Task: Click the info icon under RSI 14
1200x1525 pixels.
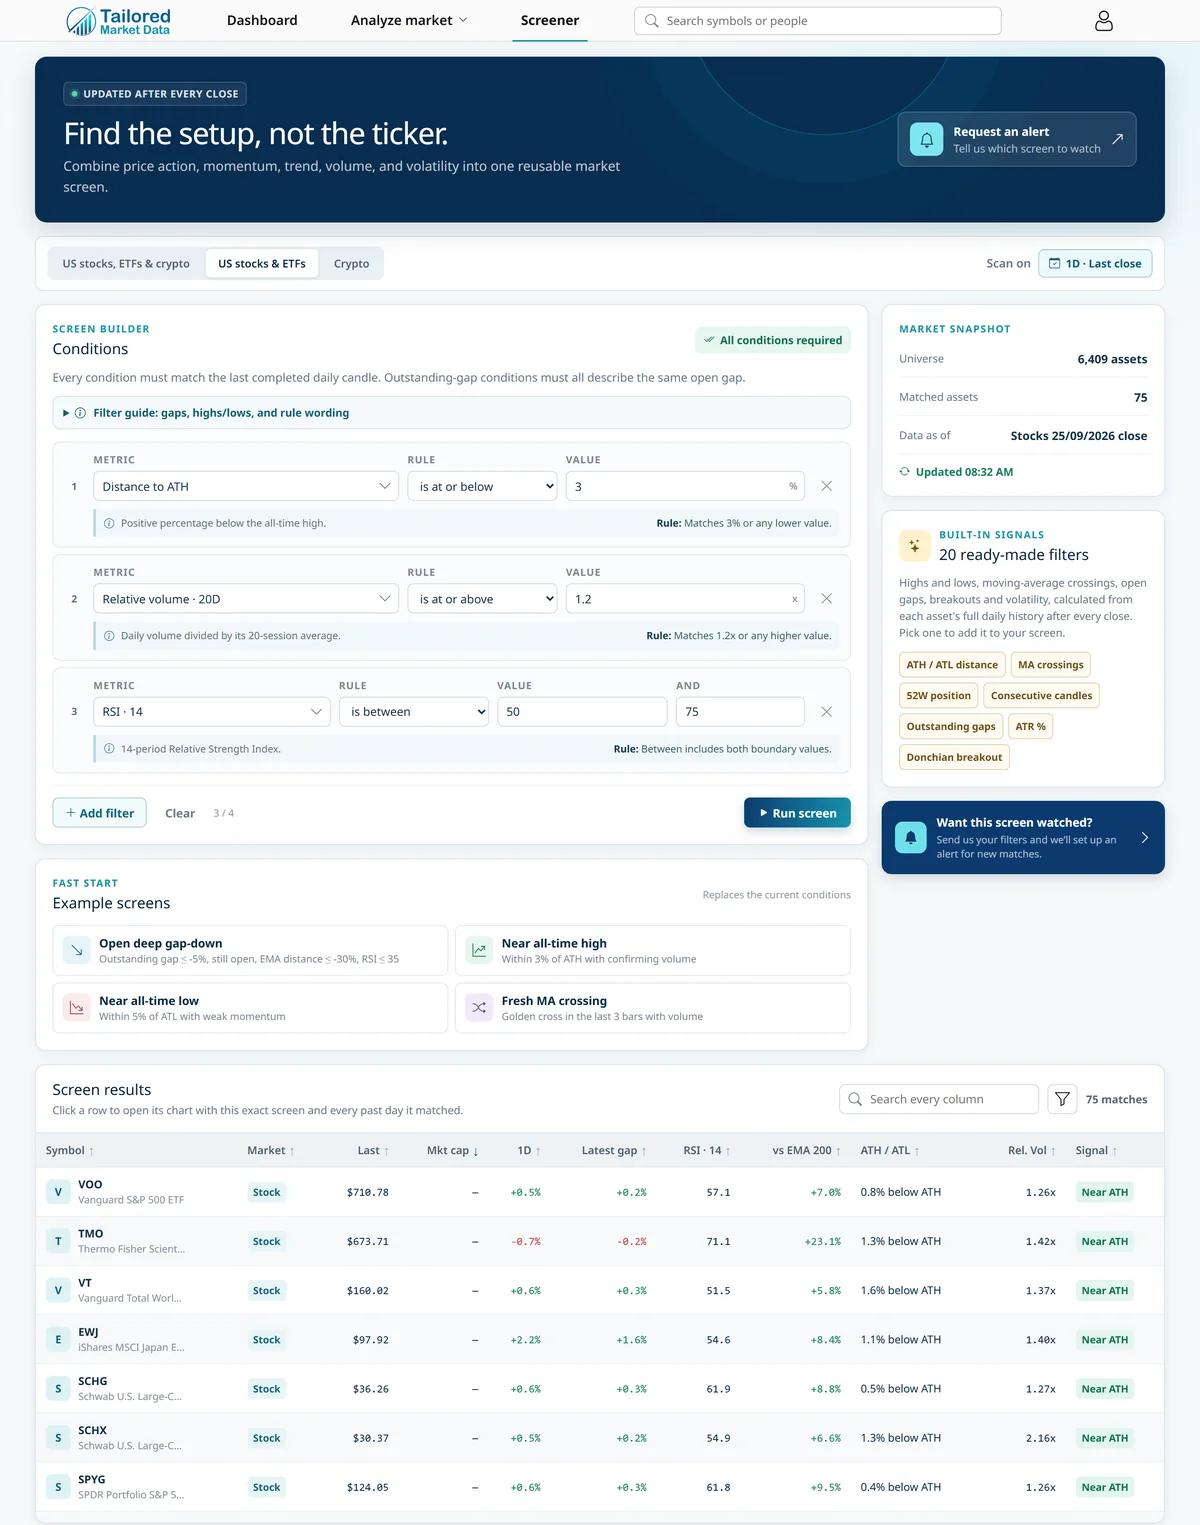Action: point(109,749)
